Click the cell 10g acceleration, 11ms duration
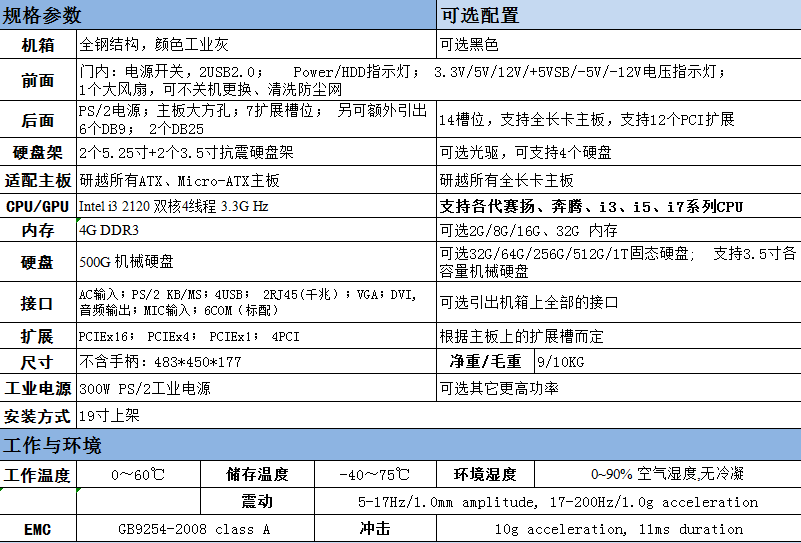 pos(619,529)
